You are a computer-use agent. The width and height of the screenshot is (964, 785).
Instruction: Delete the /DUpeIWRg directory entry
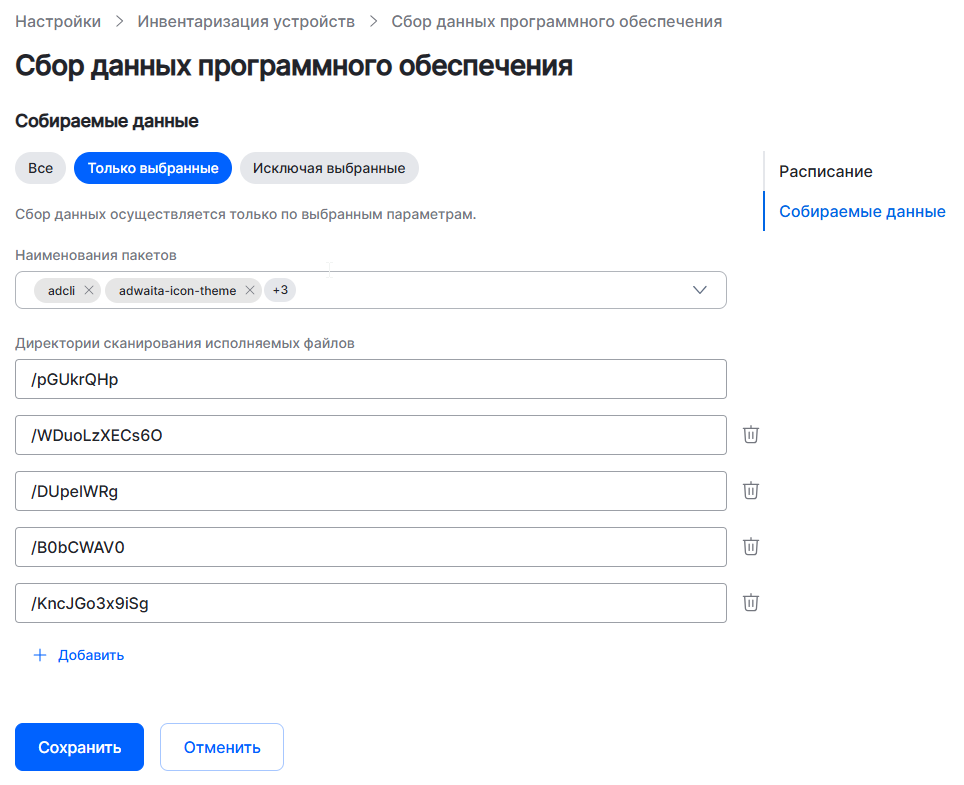tap(751, 491)
